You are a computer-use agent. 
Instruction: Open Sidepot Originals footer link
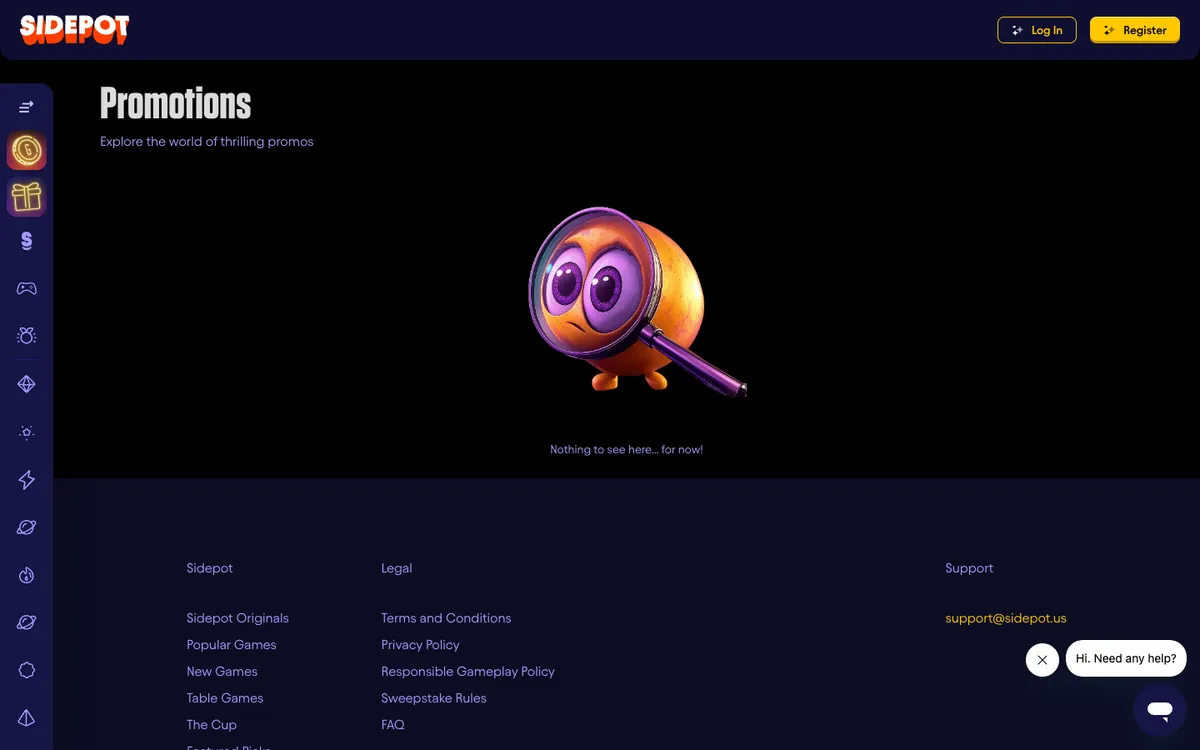238,618
